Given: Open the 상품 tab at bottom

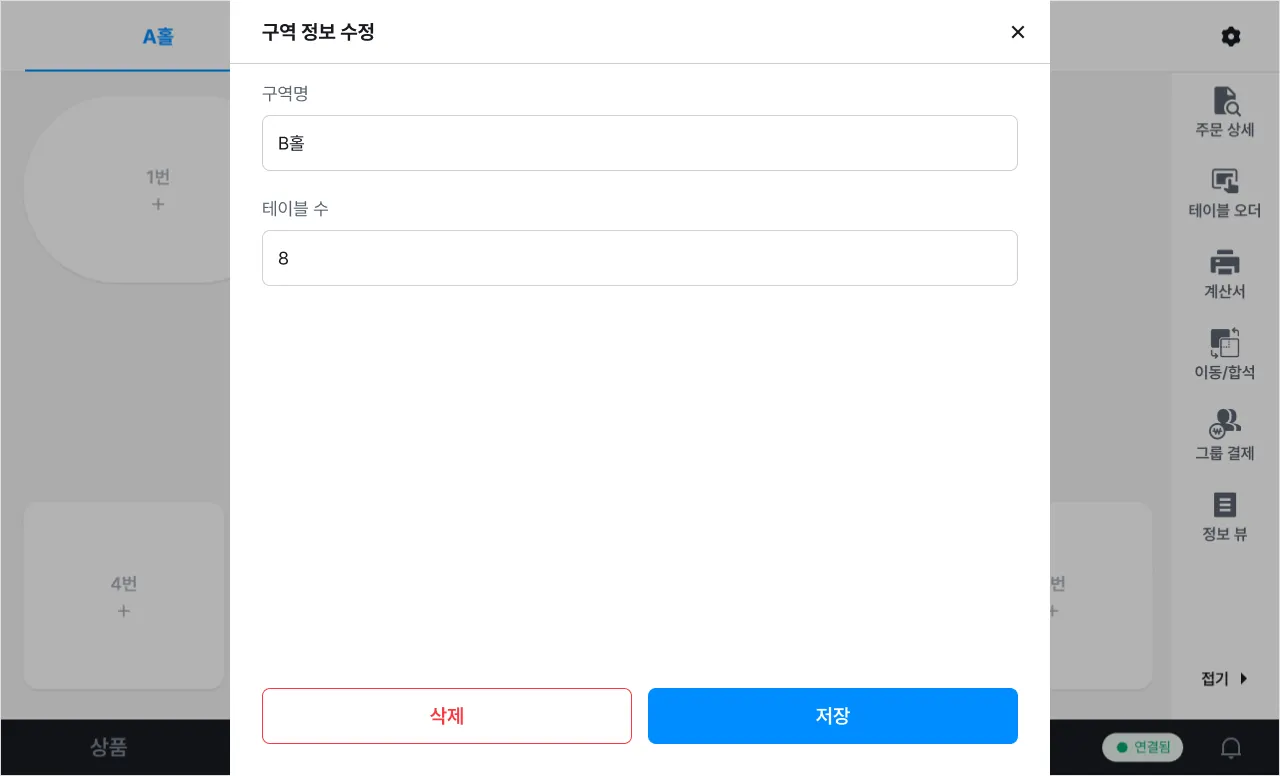Looking at the screenshot, I should tap(109, 747).
